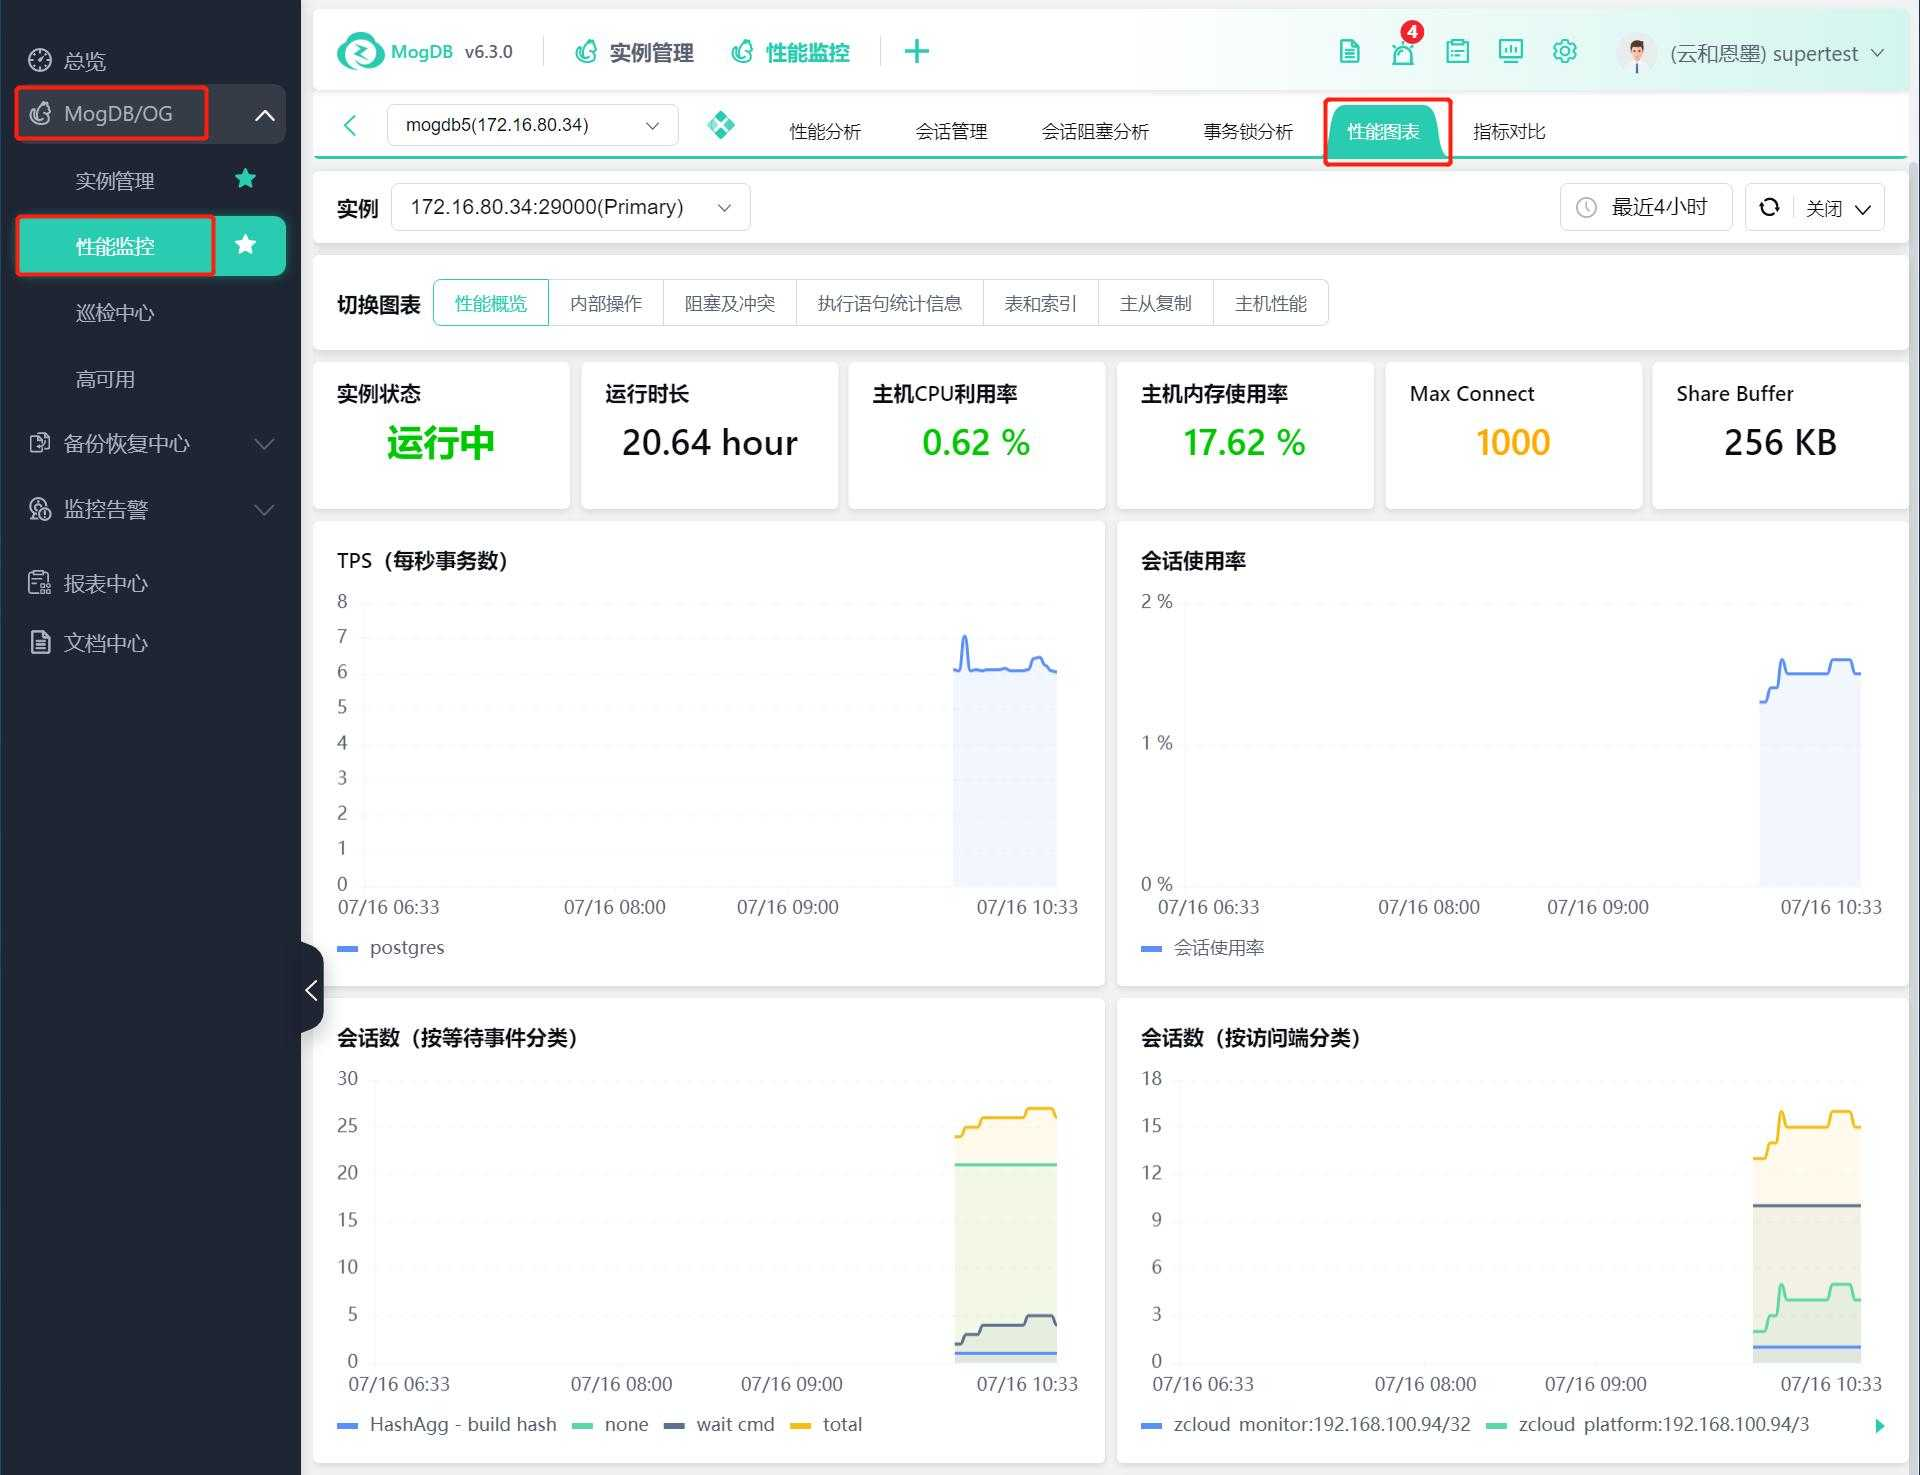Toggle the wait cmd legend series

point(719,1424)
